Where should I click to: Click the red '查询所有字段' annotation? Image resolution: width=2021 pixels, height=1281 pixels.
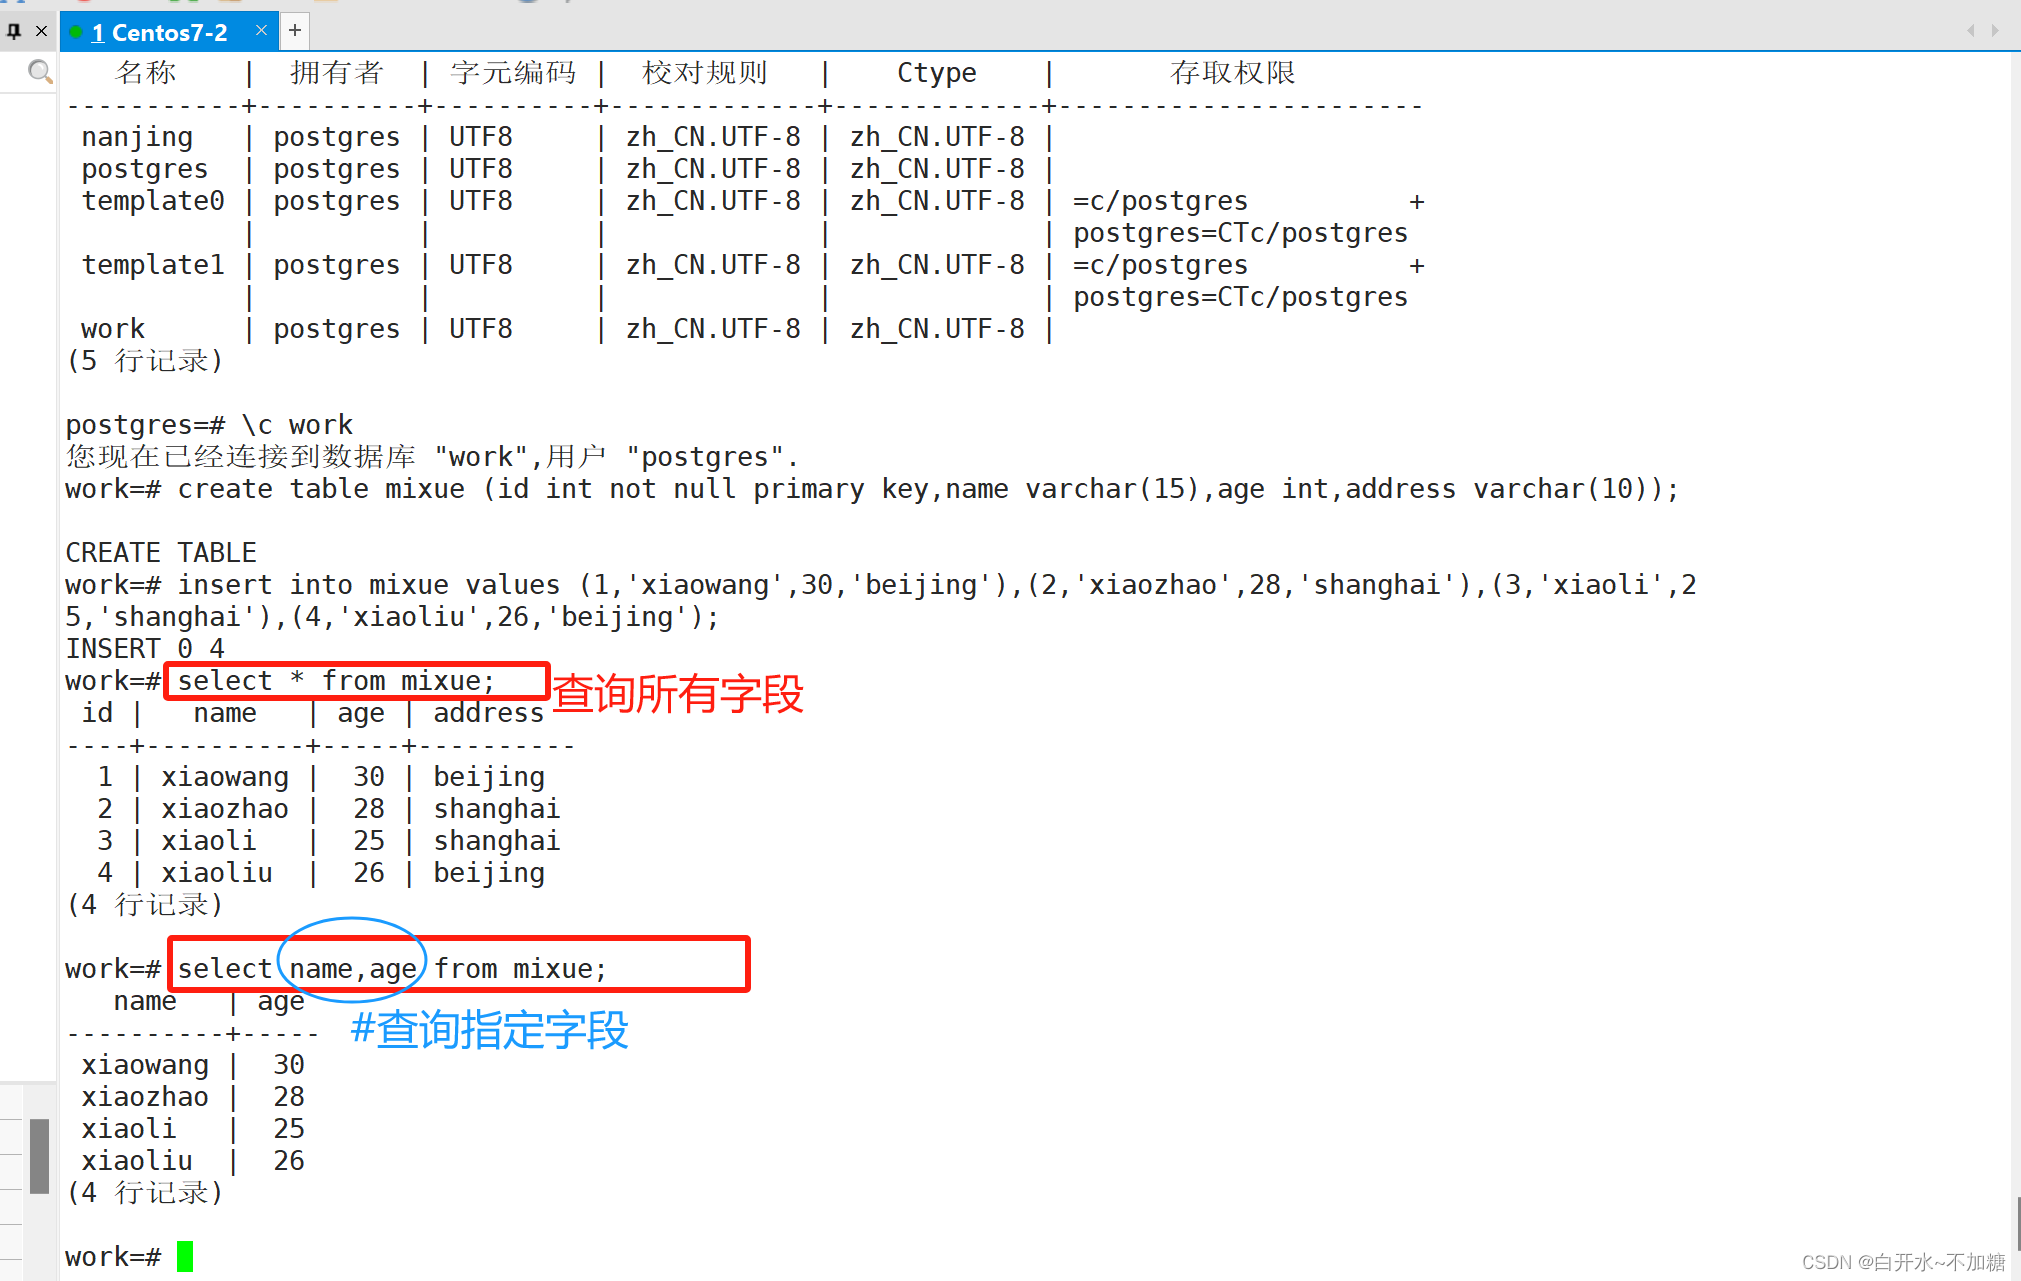[x=677, y=693]
